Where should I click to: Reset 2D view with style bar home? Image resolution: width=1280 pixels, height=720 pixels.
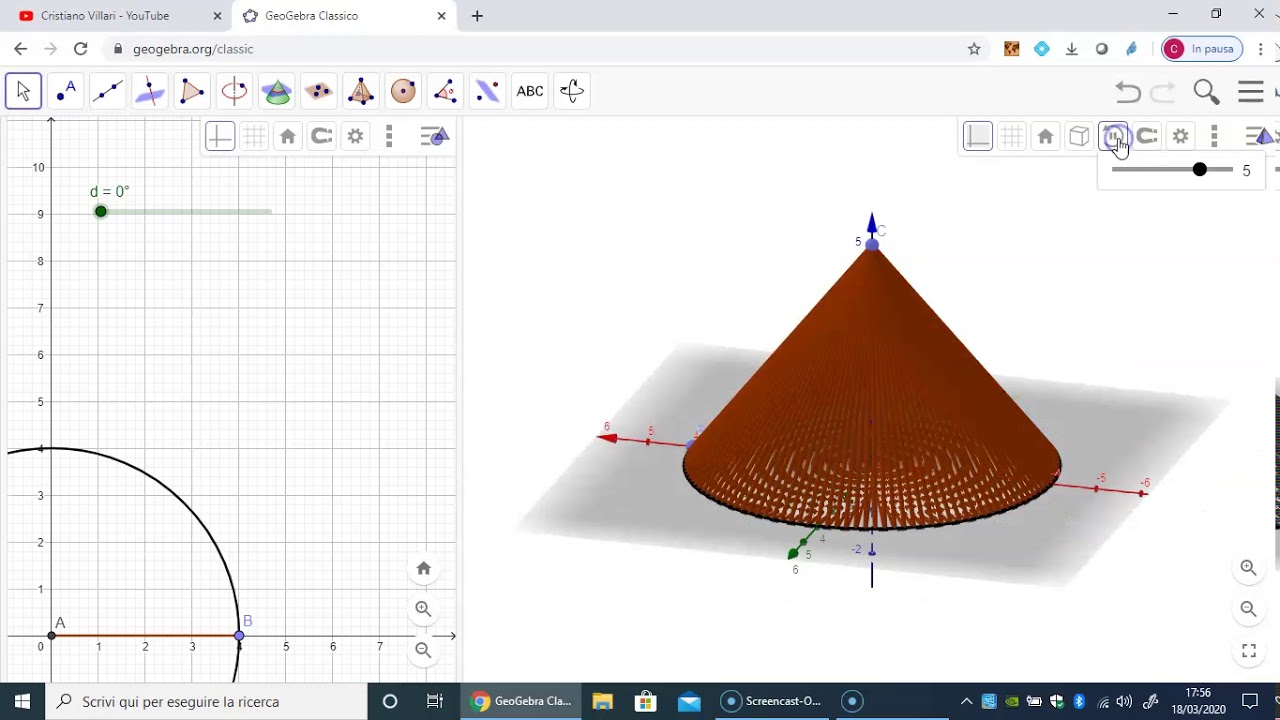pos(288,136)
